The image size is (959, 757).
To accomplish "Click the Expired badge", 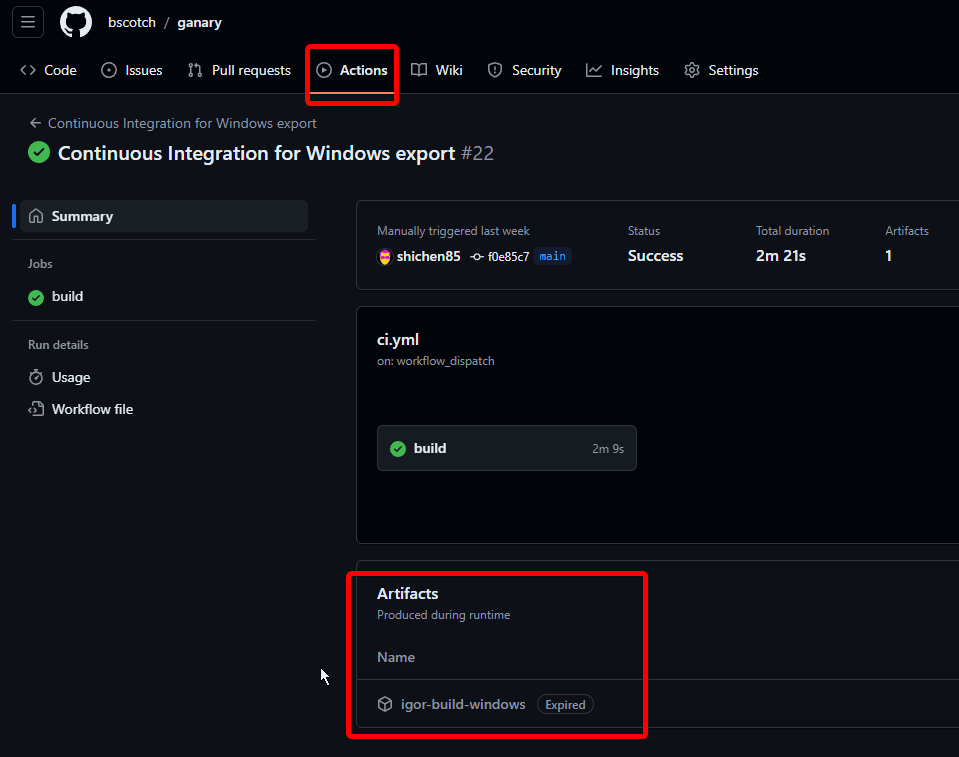I will [565, 704].
